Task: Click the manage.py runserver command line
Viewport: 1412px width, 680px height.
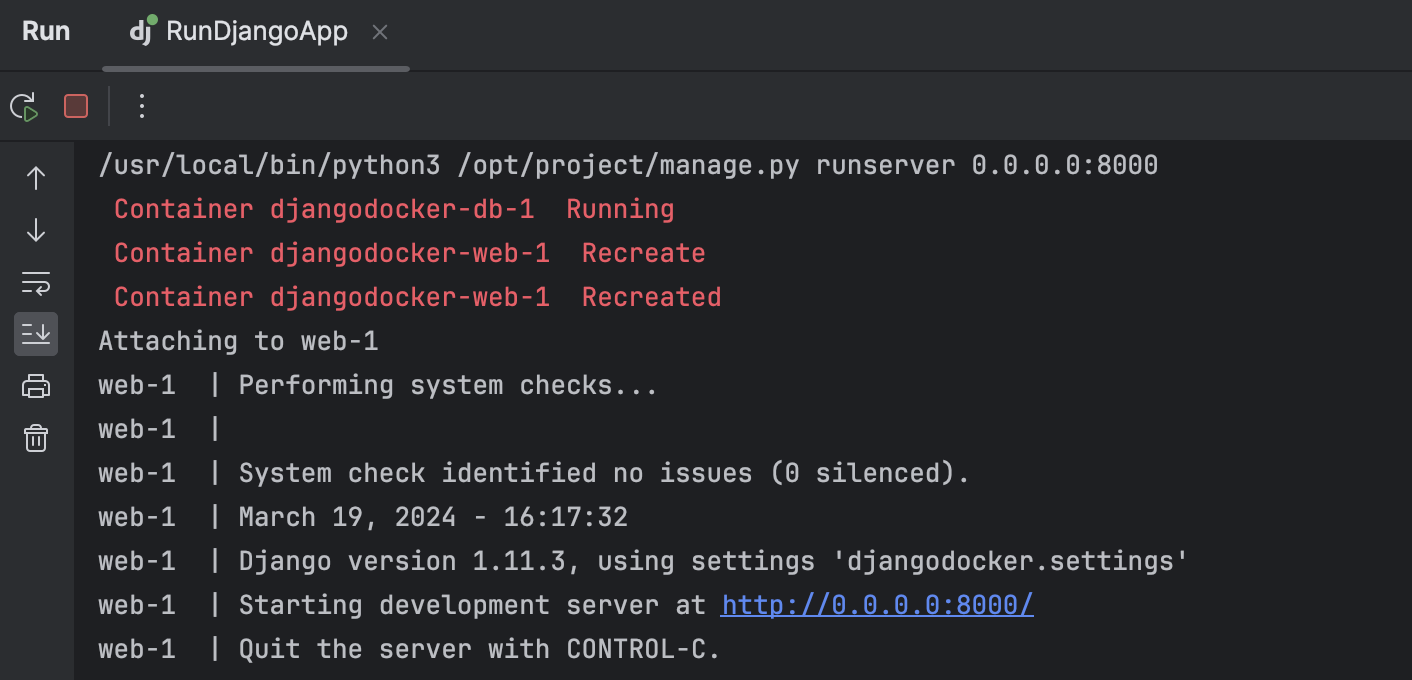Action: point(628,165)
